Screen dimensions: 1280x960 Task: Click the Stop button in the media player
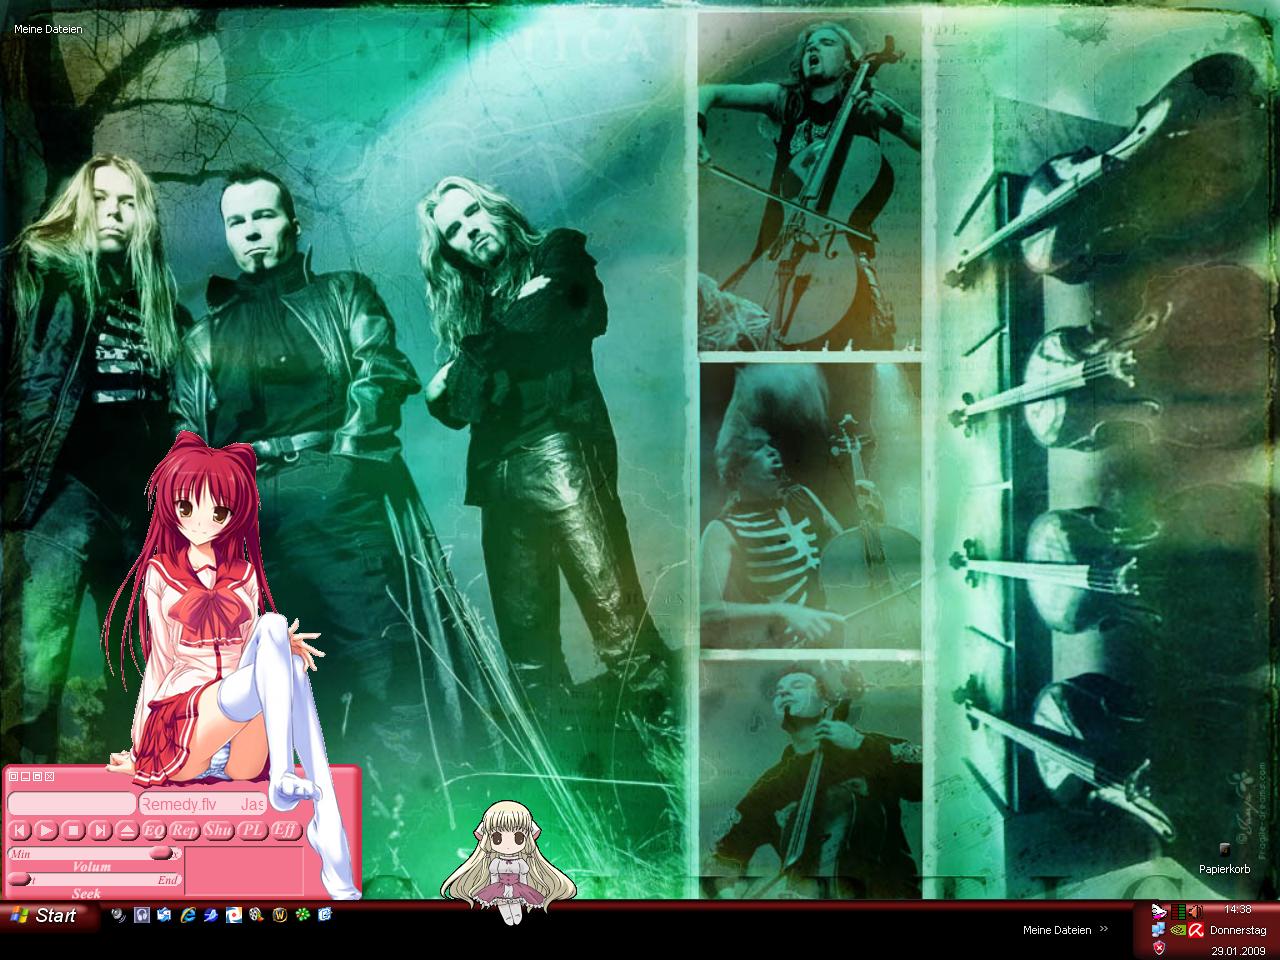coord(73,830)
